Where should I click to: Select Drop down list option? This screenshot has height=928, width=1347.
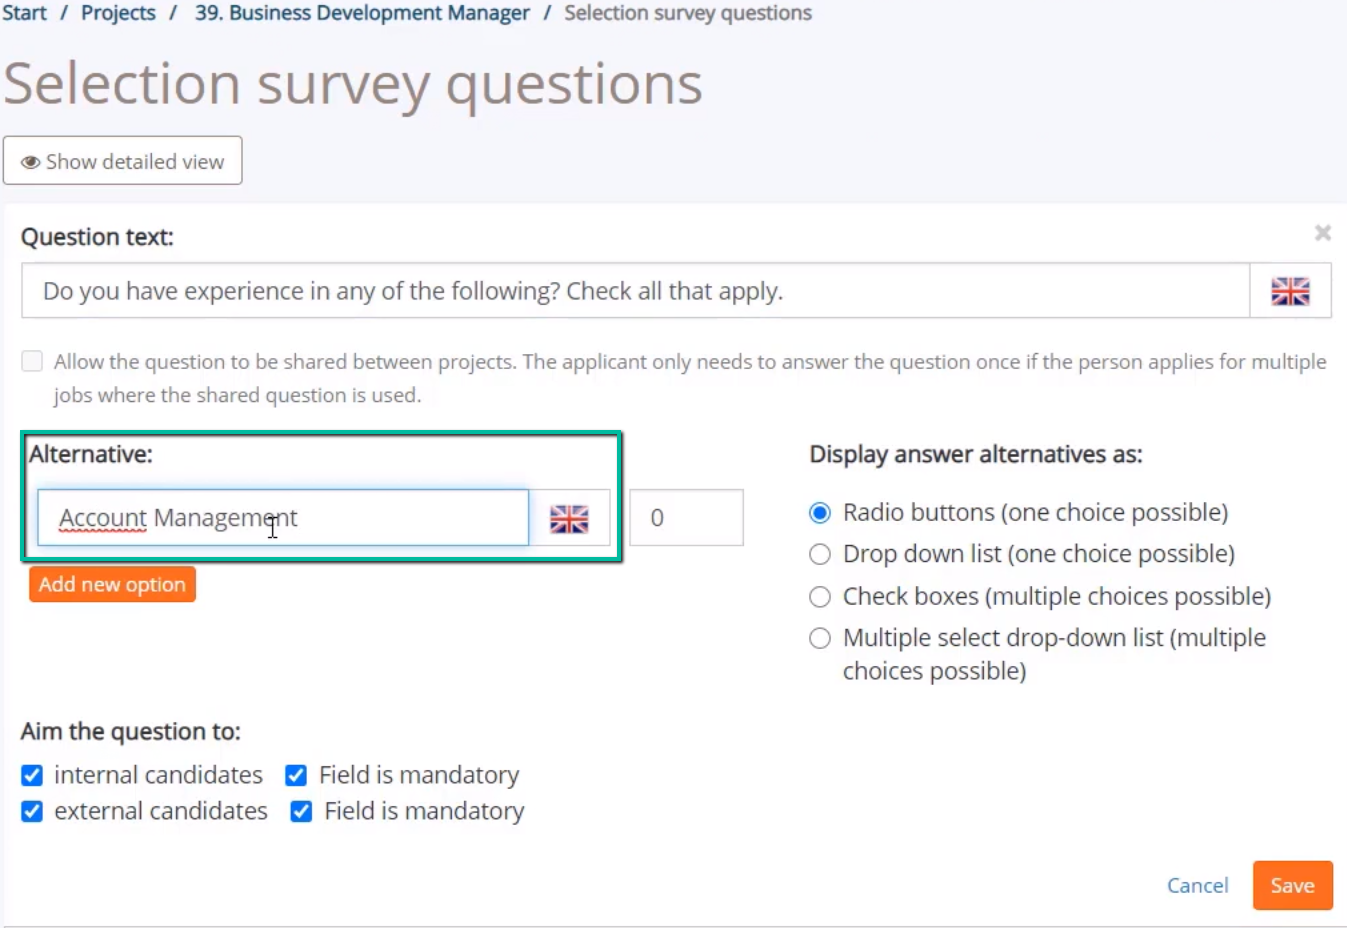820,554
